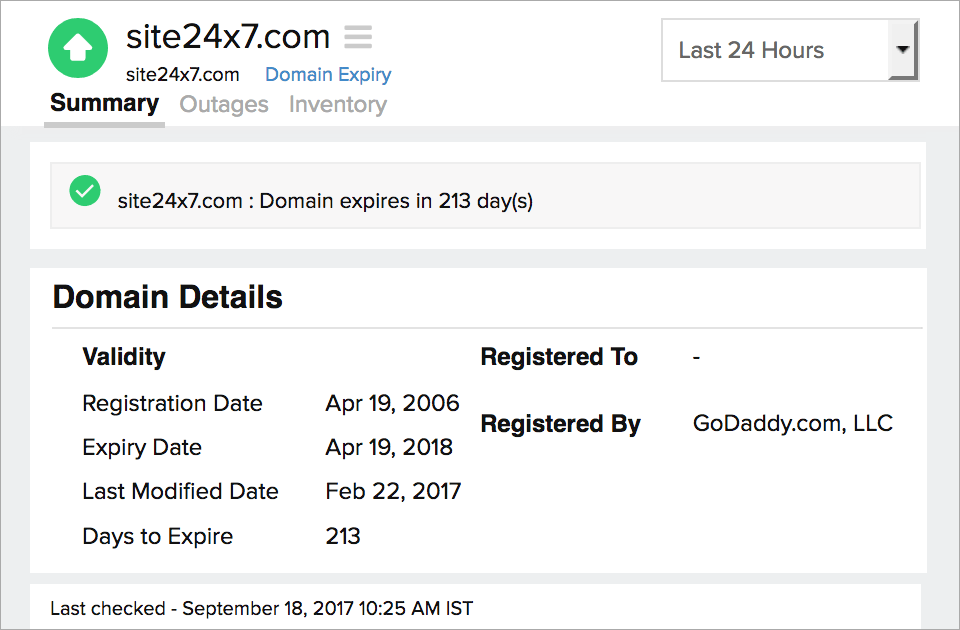This screenshot has width=960, height=630.
Task: Open the hamburger menu beside site24x7.com
Action: [x=357, y=37]
